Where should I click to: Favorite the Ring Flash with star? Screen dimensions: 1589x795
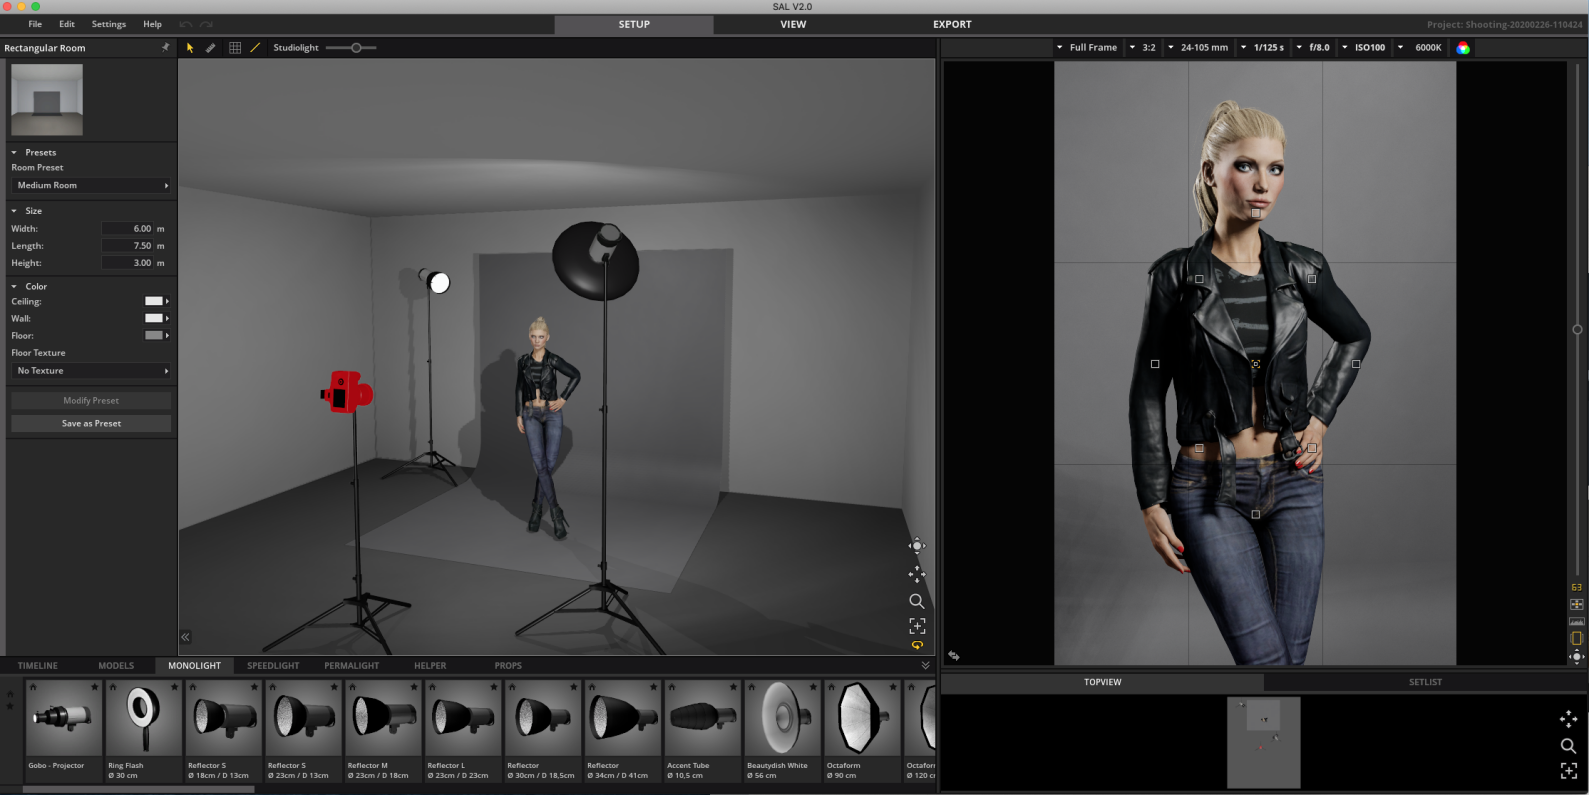pos(174,687)
